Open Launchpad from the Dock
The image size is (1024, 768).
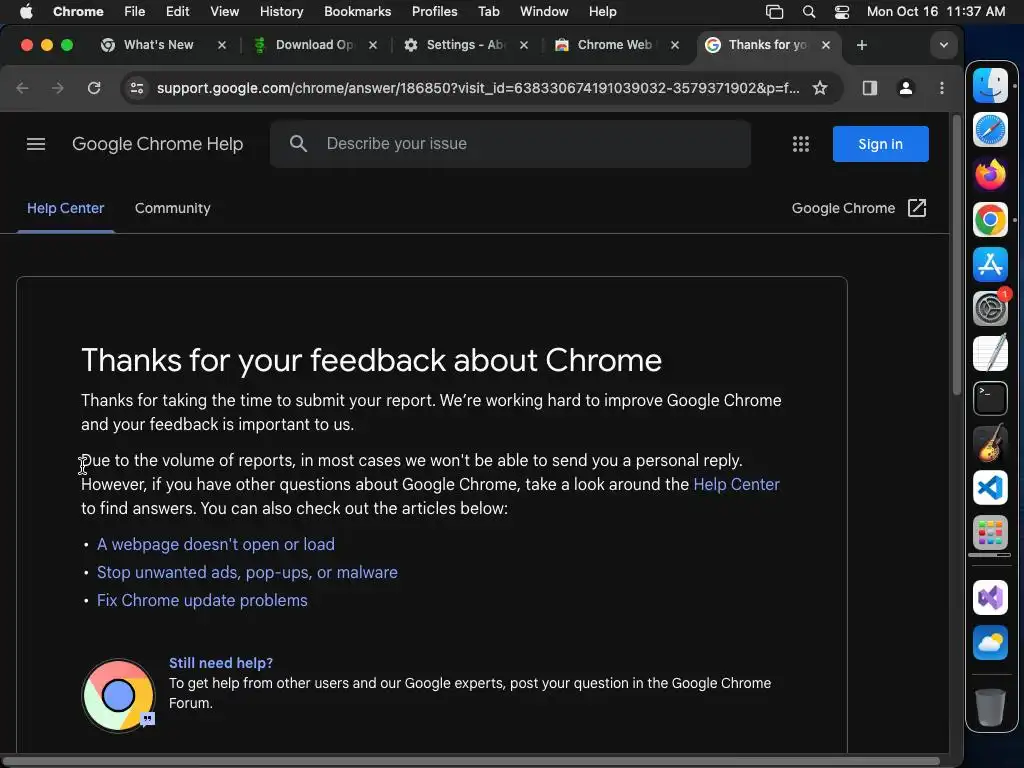coord(990,532)
